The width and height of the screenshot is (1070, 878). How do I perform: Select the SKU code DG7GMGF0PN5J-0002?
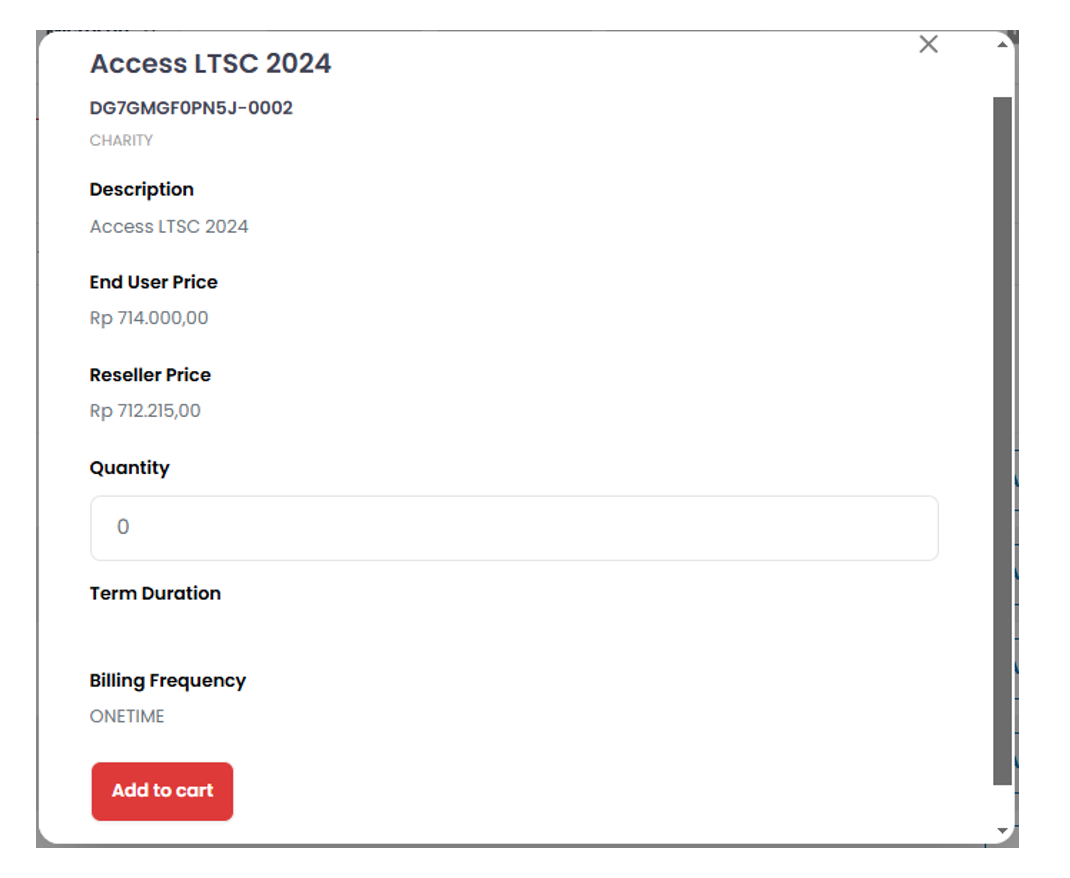click(x=191, y=108)
